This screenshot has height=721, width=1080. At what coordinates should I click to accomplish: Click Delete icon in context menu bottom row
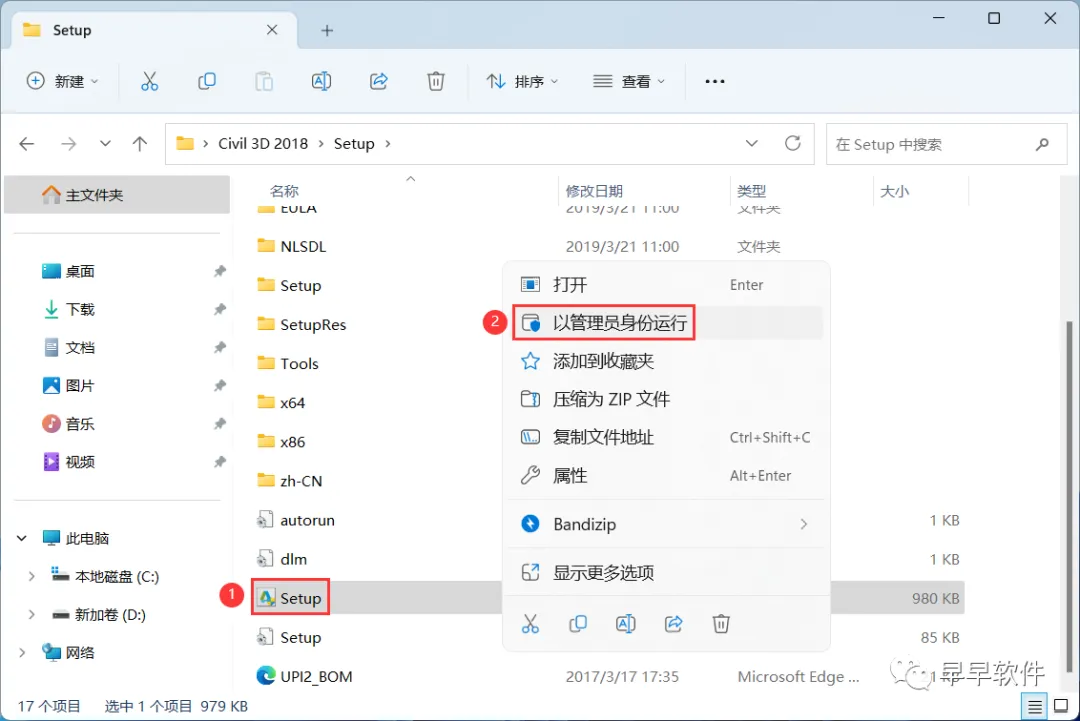[720, 624]
